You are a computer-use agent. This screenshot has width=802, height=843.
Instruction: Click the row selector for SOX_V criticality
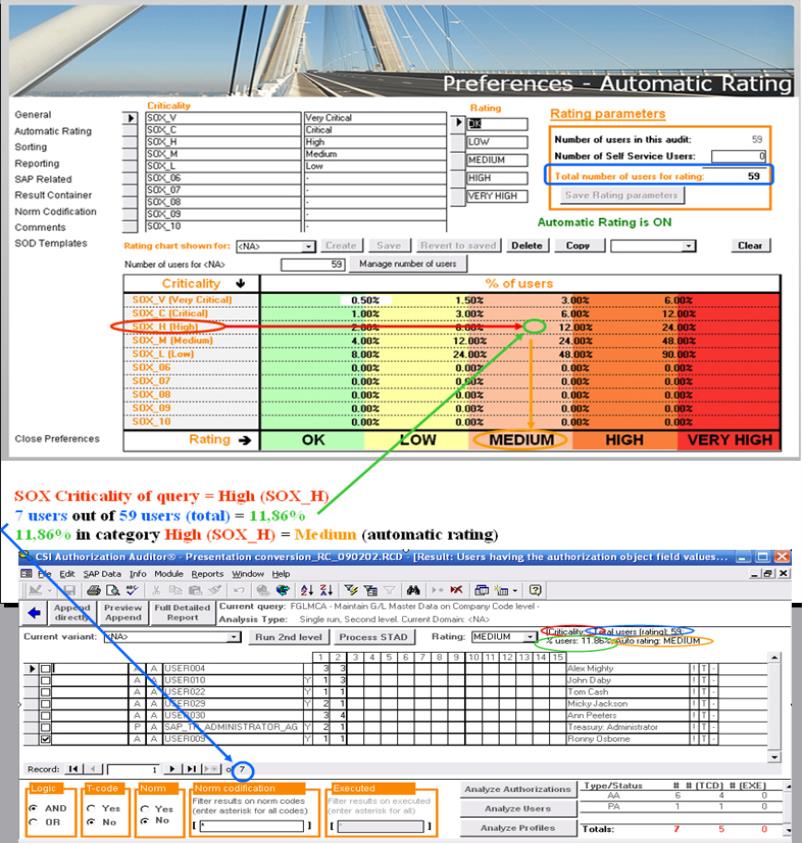[x=130, y=118]
